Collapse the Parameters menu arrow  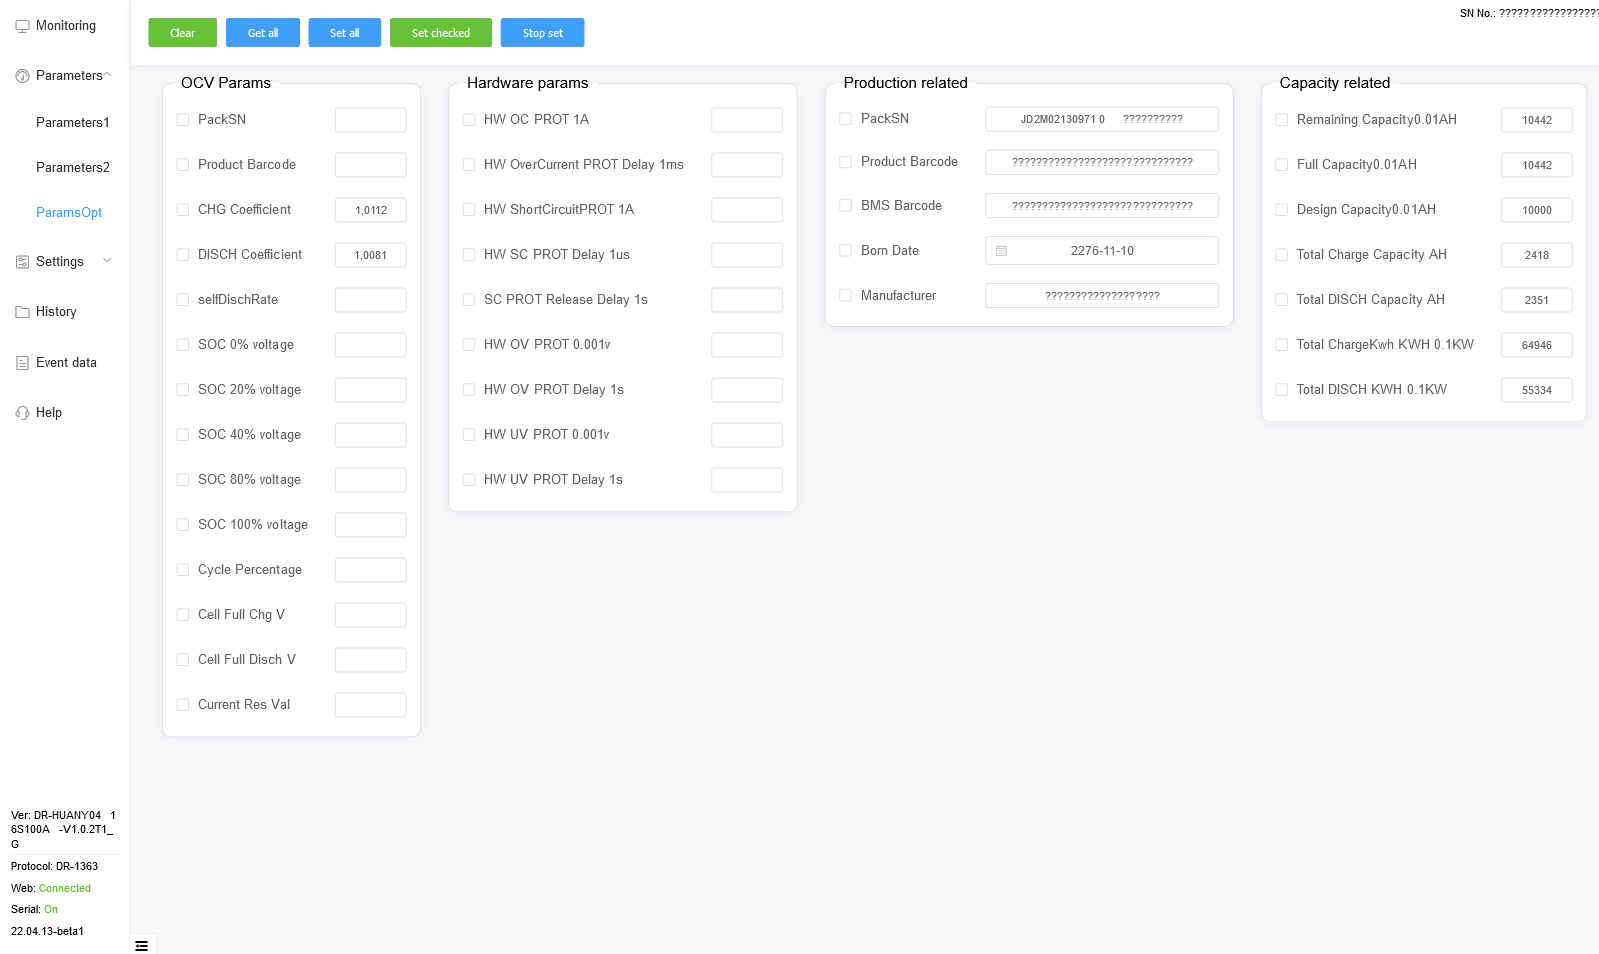tap(107, 75)
